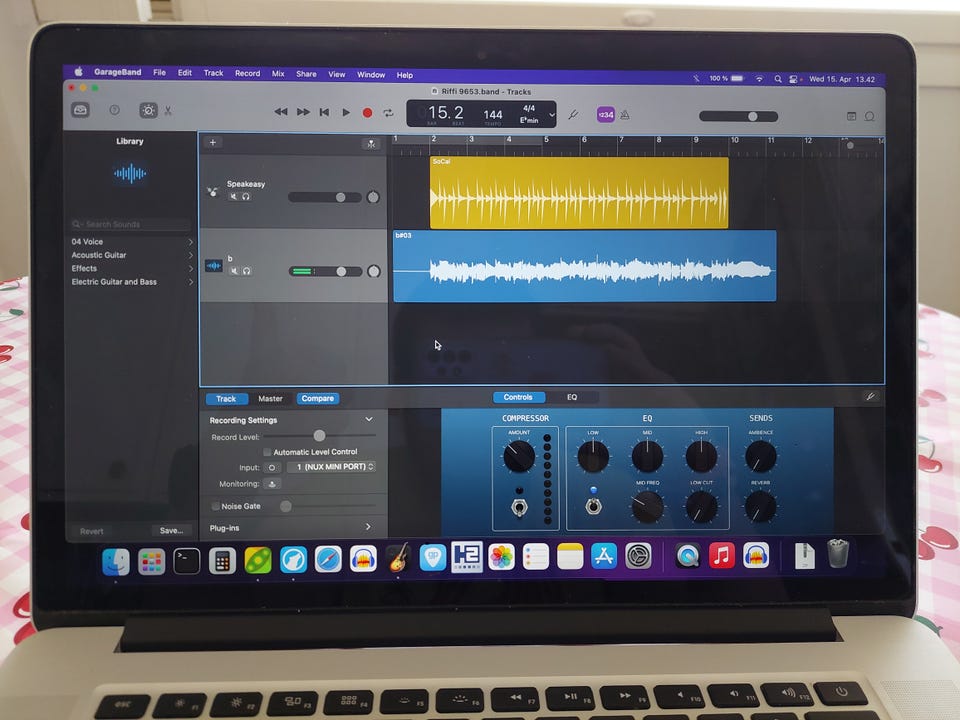The height and width of the screenshot is (720, 960).
Task: Open Music app in Dock
Action: [722, 556]
